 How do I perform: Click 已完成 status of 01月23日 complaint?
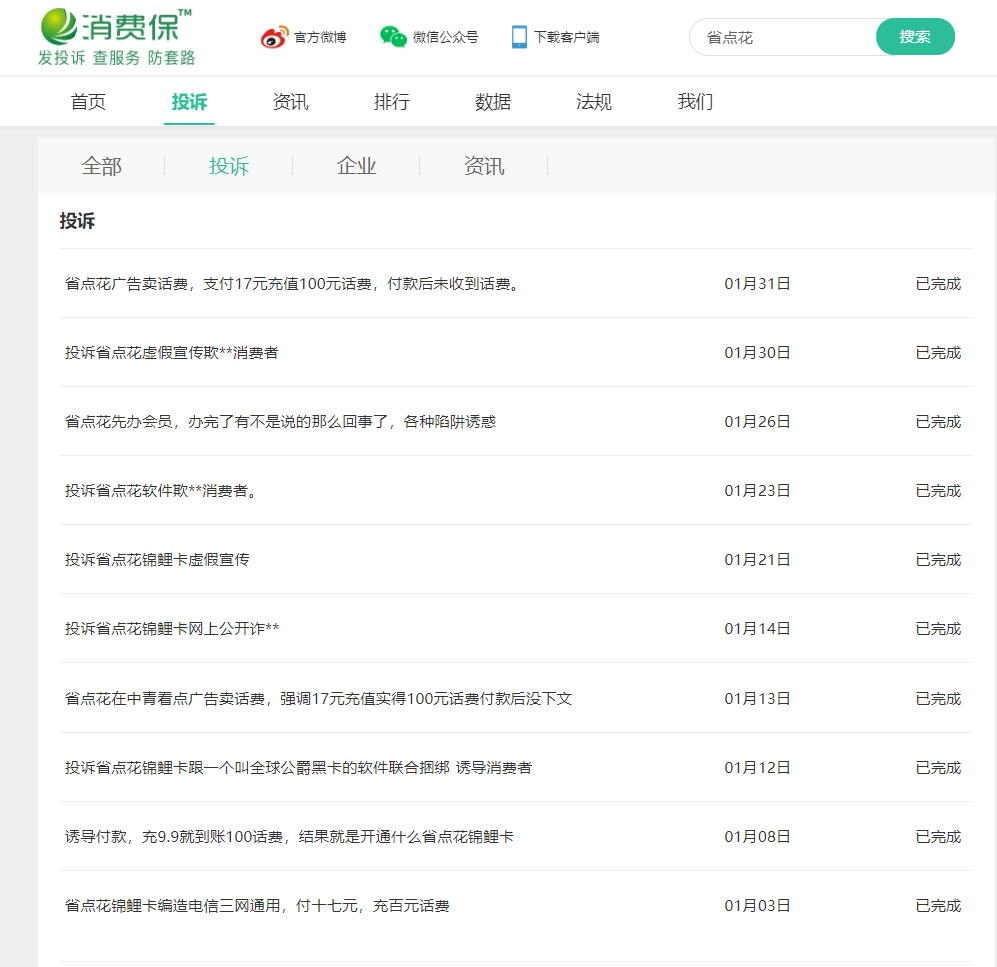(938, 491)
